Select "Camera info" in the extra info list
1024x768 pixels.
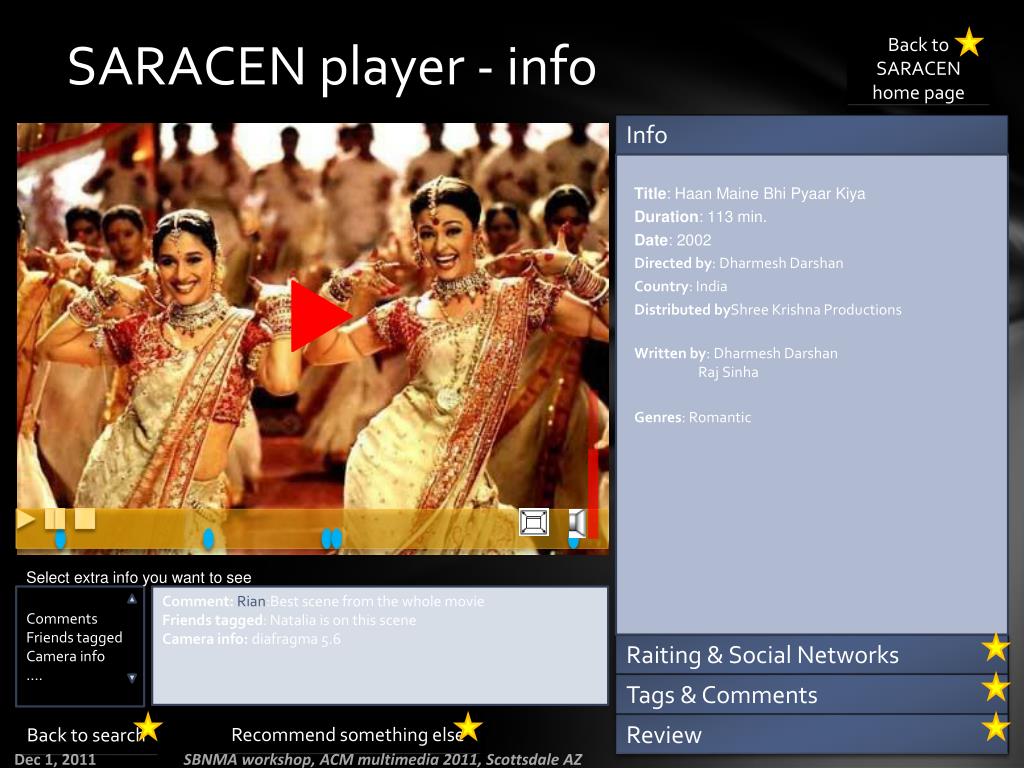[65, 656]
